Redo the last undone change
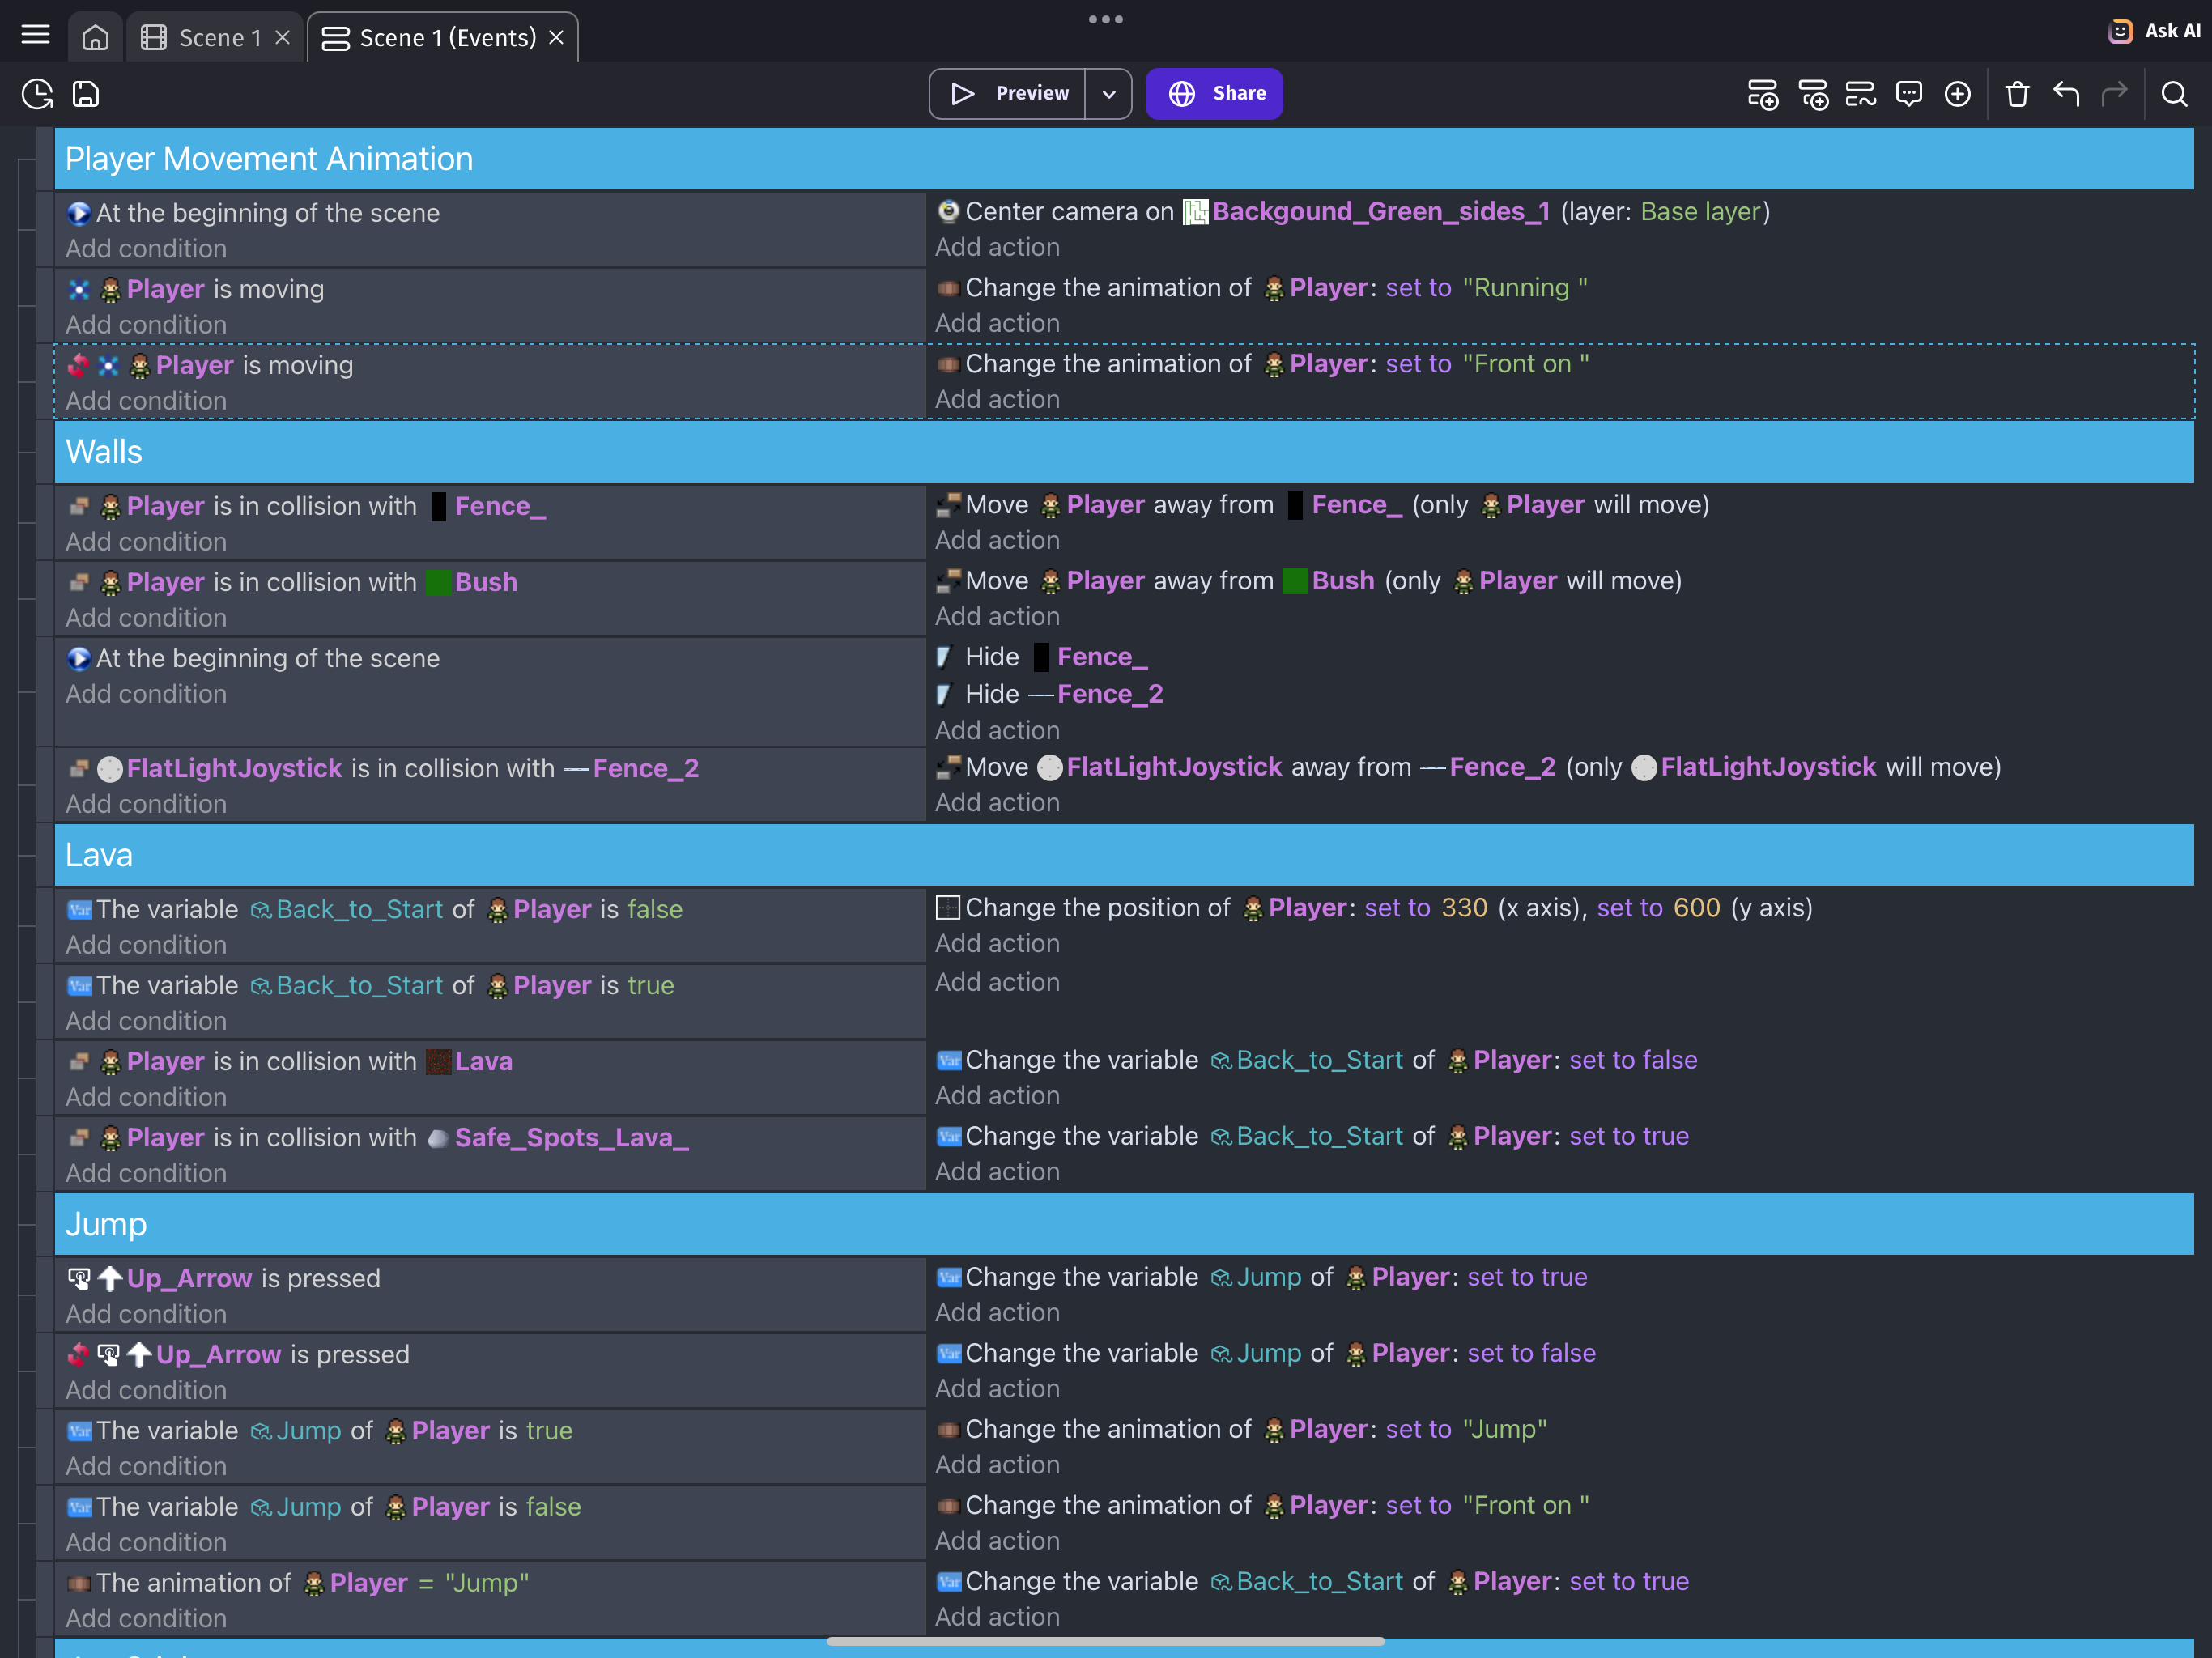The image size is (2212, 1658). pyautogui.click(x=2114, y=94)
